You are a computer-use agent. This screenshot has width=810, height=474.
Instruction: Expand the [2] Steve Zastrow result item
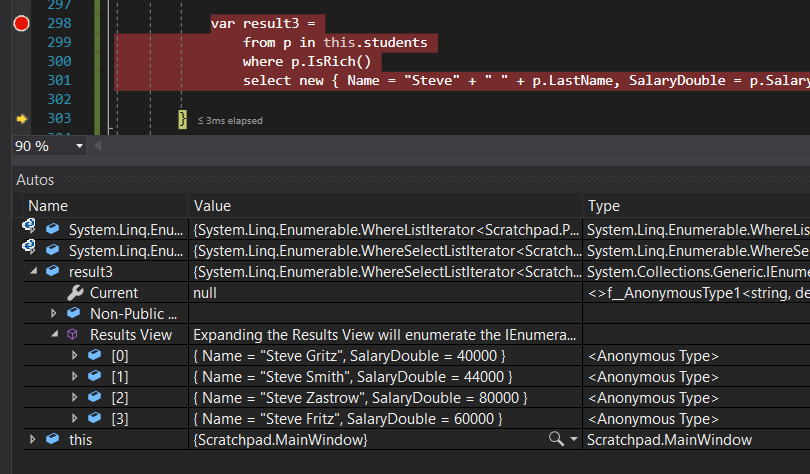tap(74, 397)
